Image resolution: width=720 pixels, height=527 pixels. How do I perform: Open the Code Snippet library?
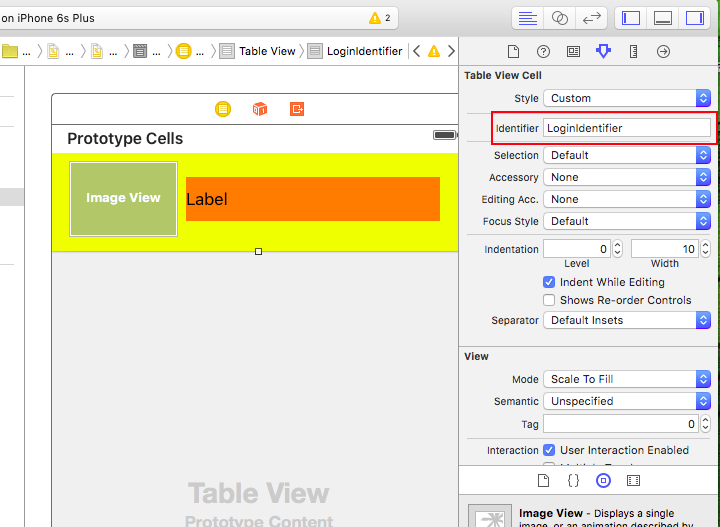point(573,481)
